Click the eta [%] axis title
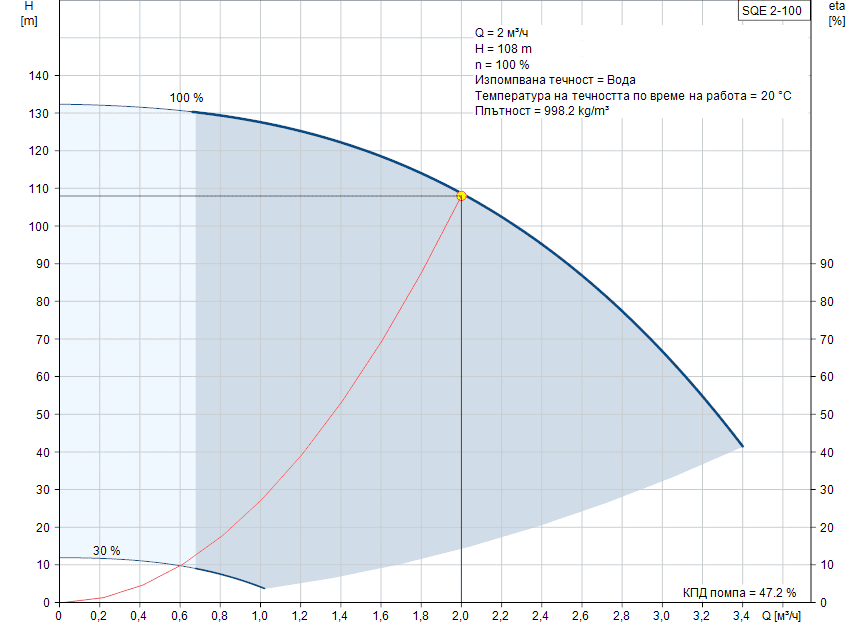864x625 pixels. [x=836, y=14]
